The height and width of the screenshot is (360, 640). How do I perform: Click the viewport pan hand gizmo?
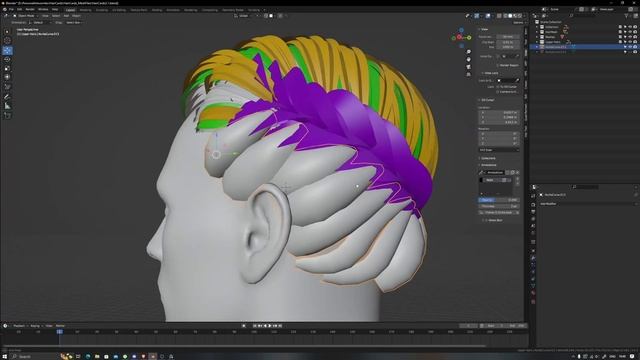tap(469, 59)
